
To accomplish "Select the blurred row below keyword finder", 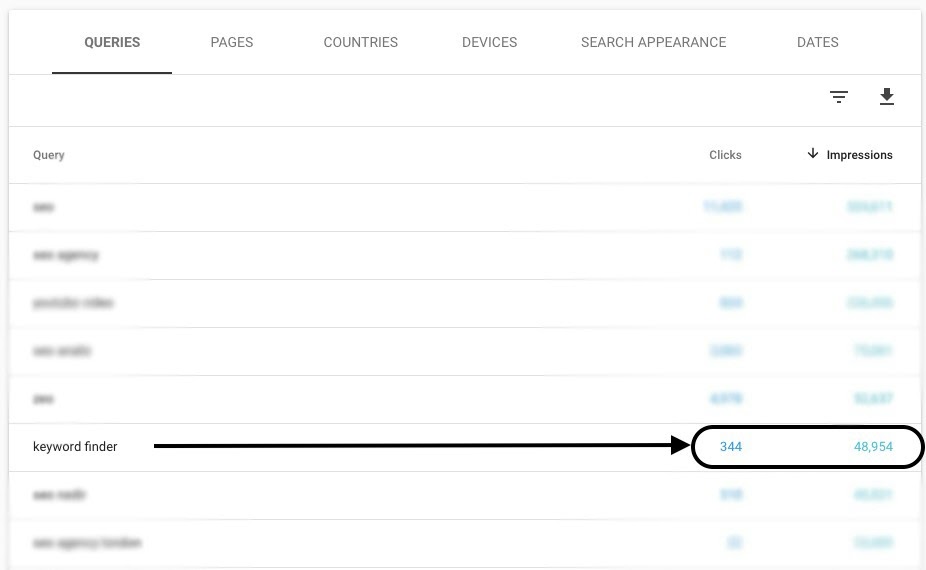I will (x=465, y=495).
